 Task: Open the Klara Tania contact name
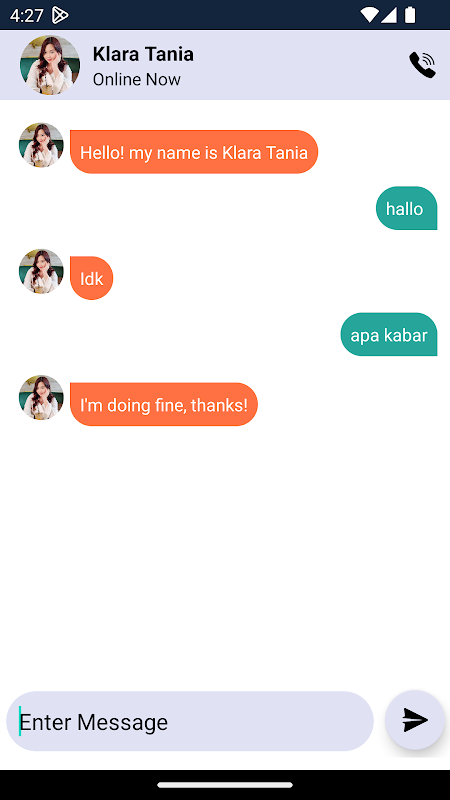[x=143, y=54]
